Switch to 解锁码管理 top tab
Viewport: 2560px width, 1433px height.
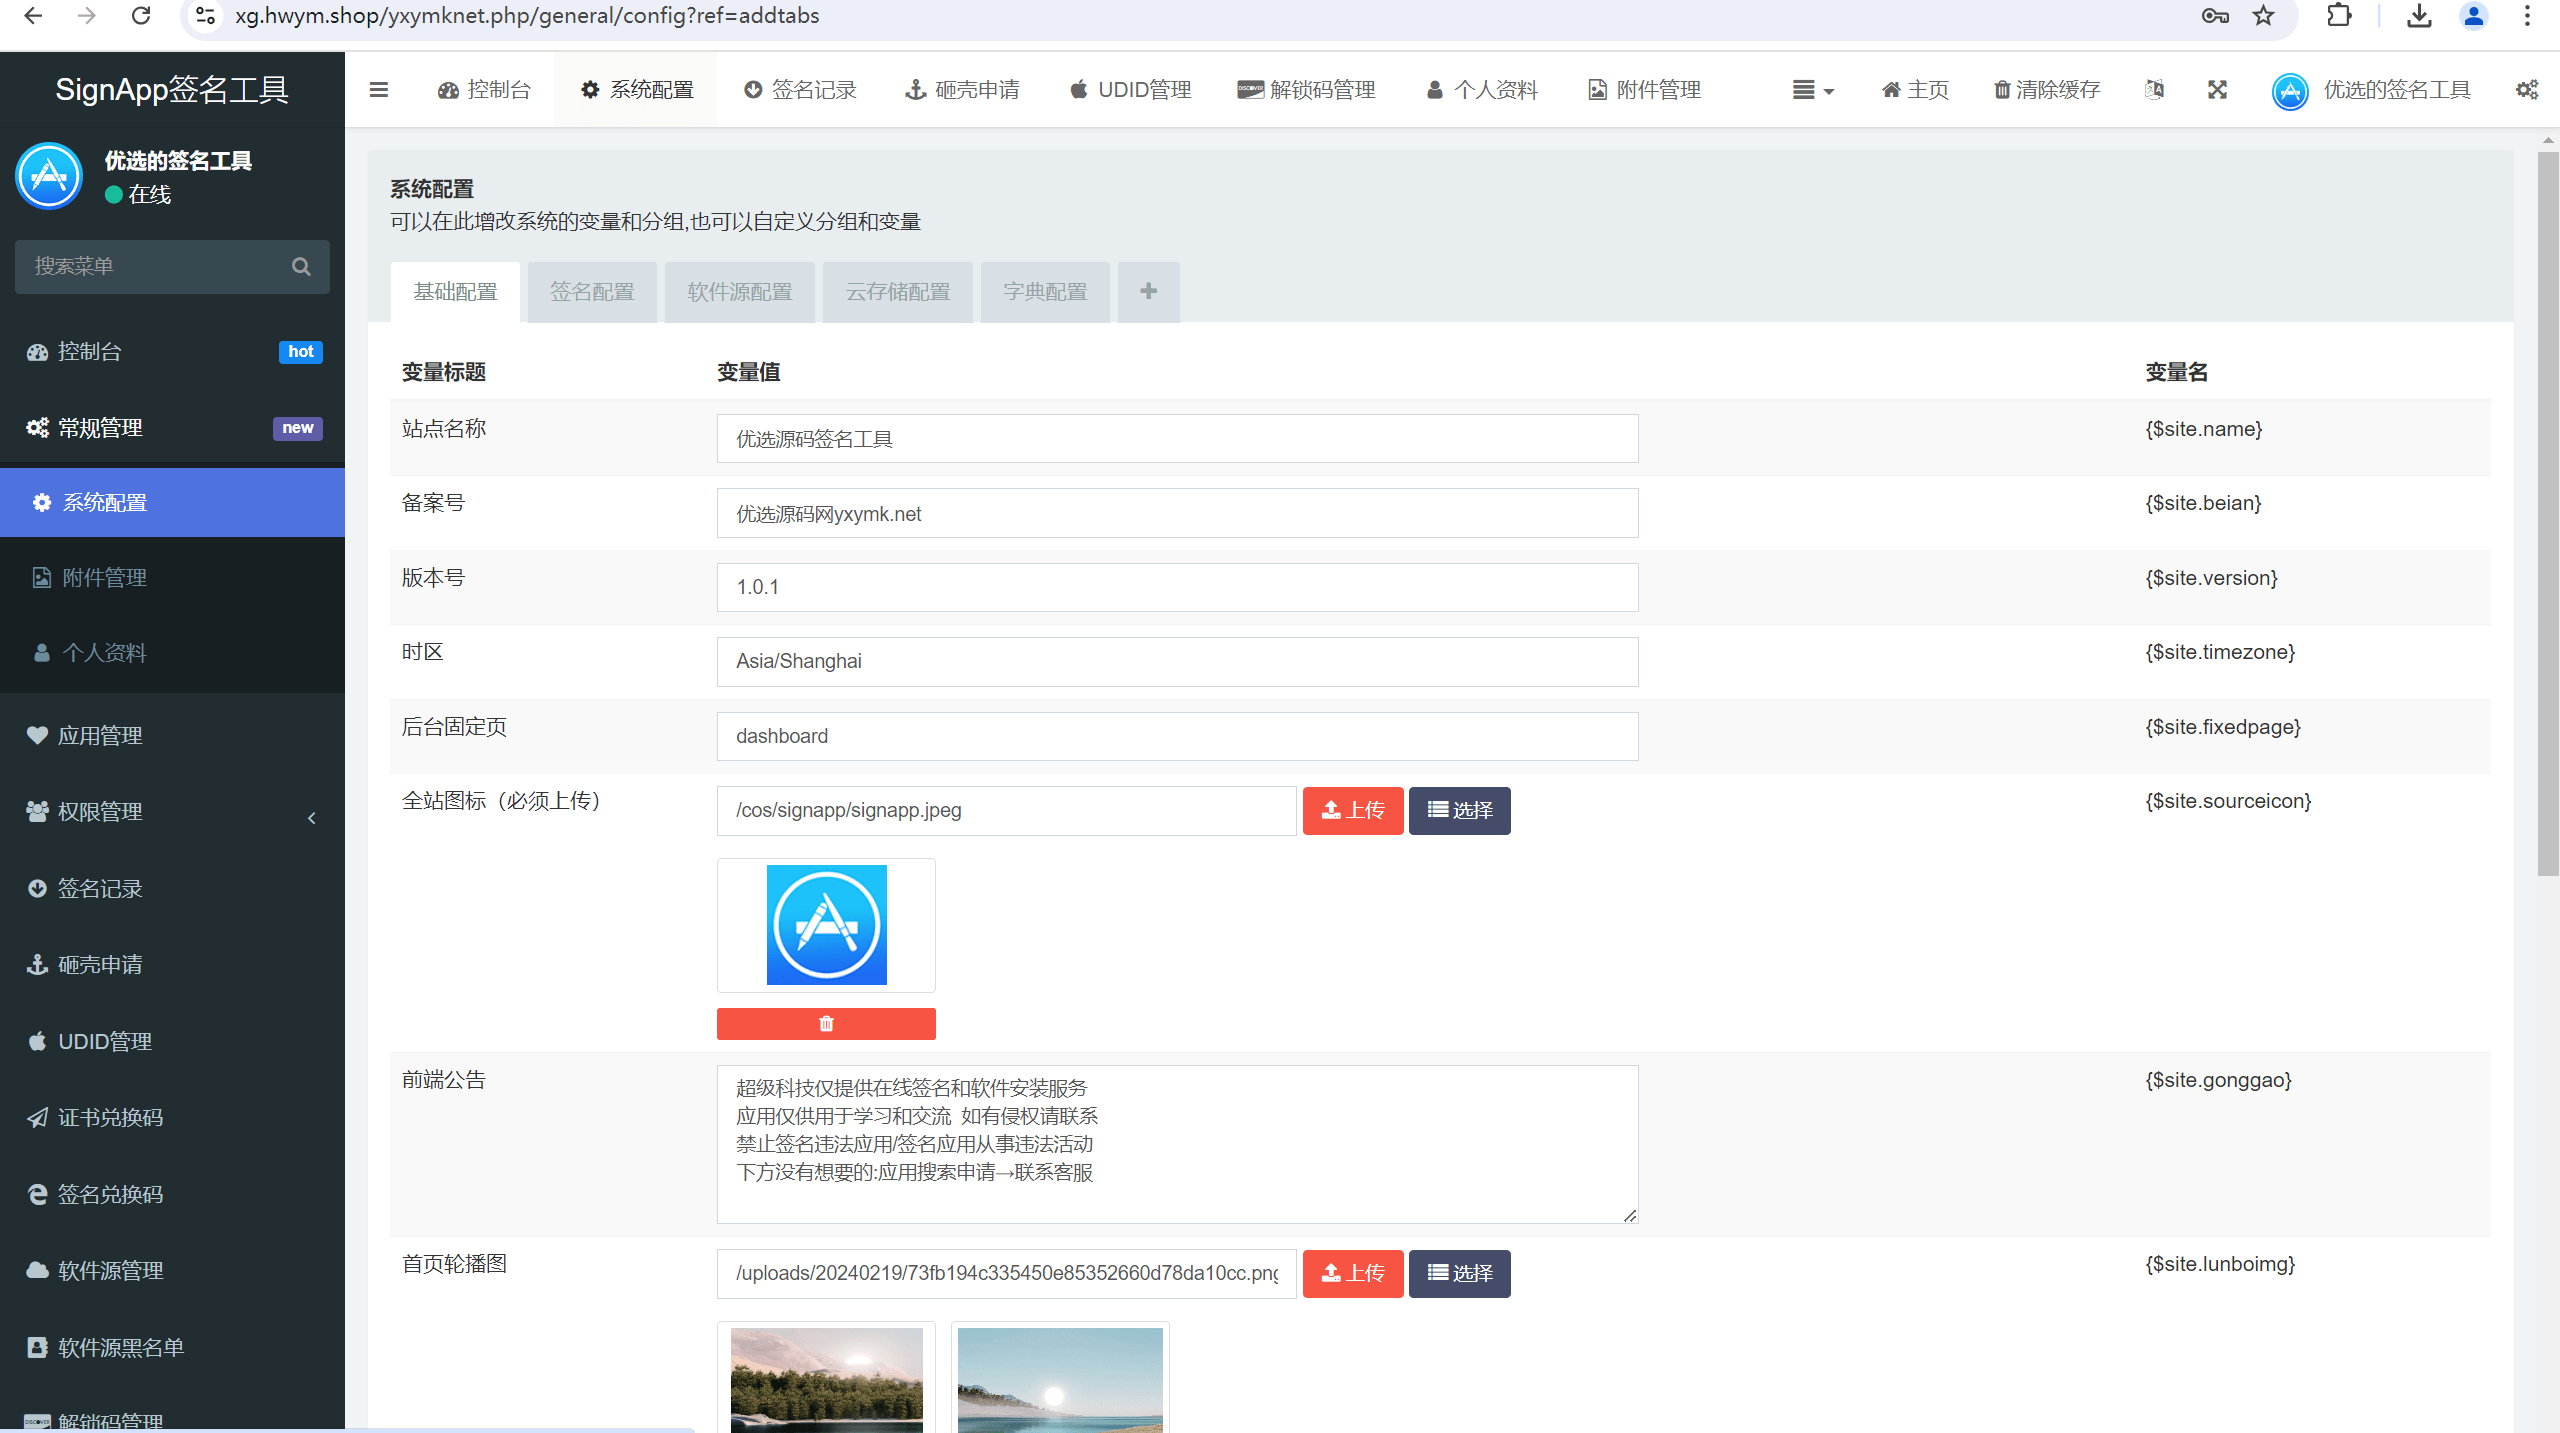coord(1307,90)
